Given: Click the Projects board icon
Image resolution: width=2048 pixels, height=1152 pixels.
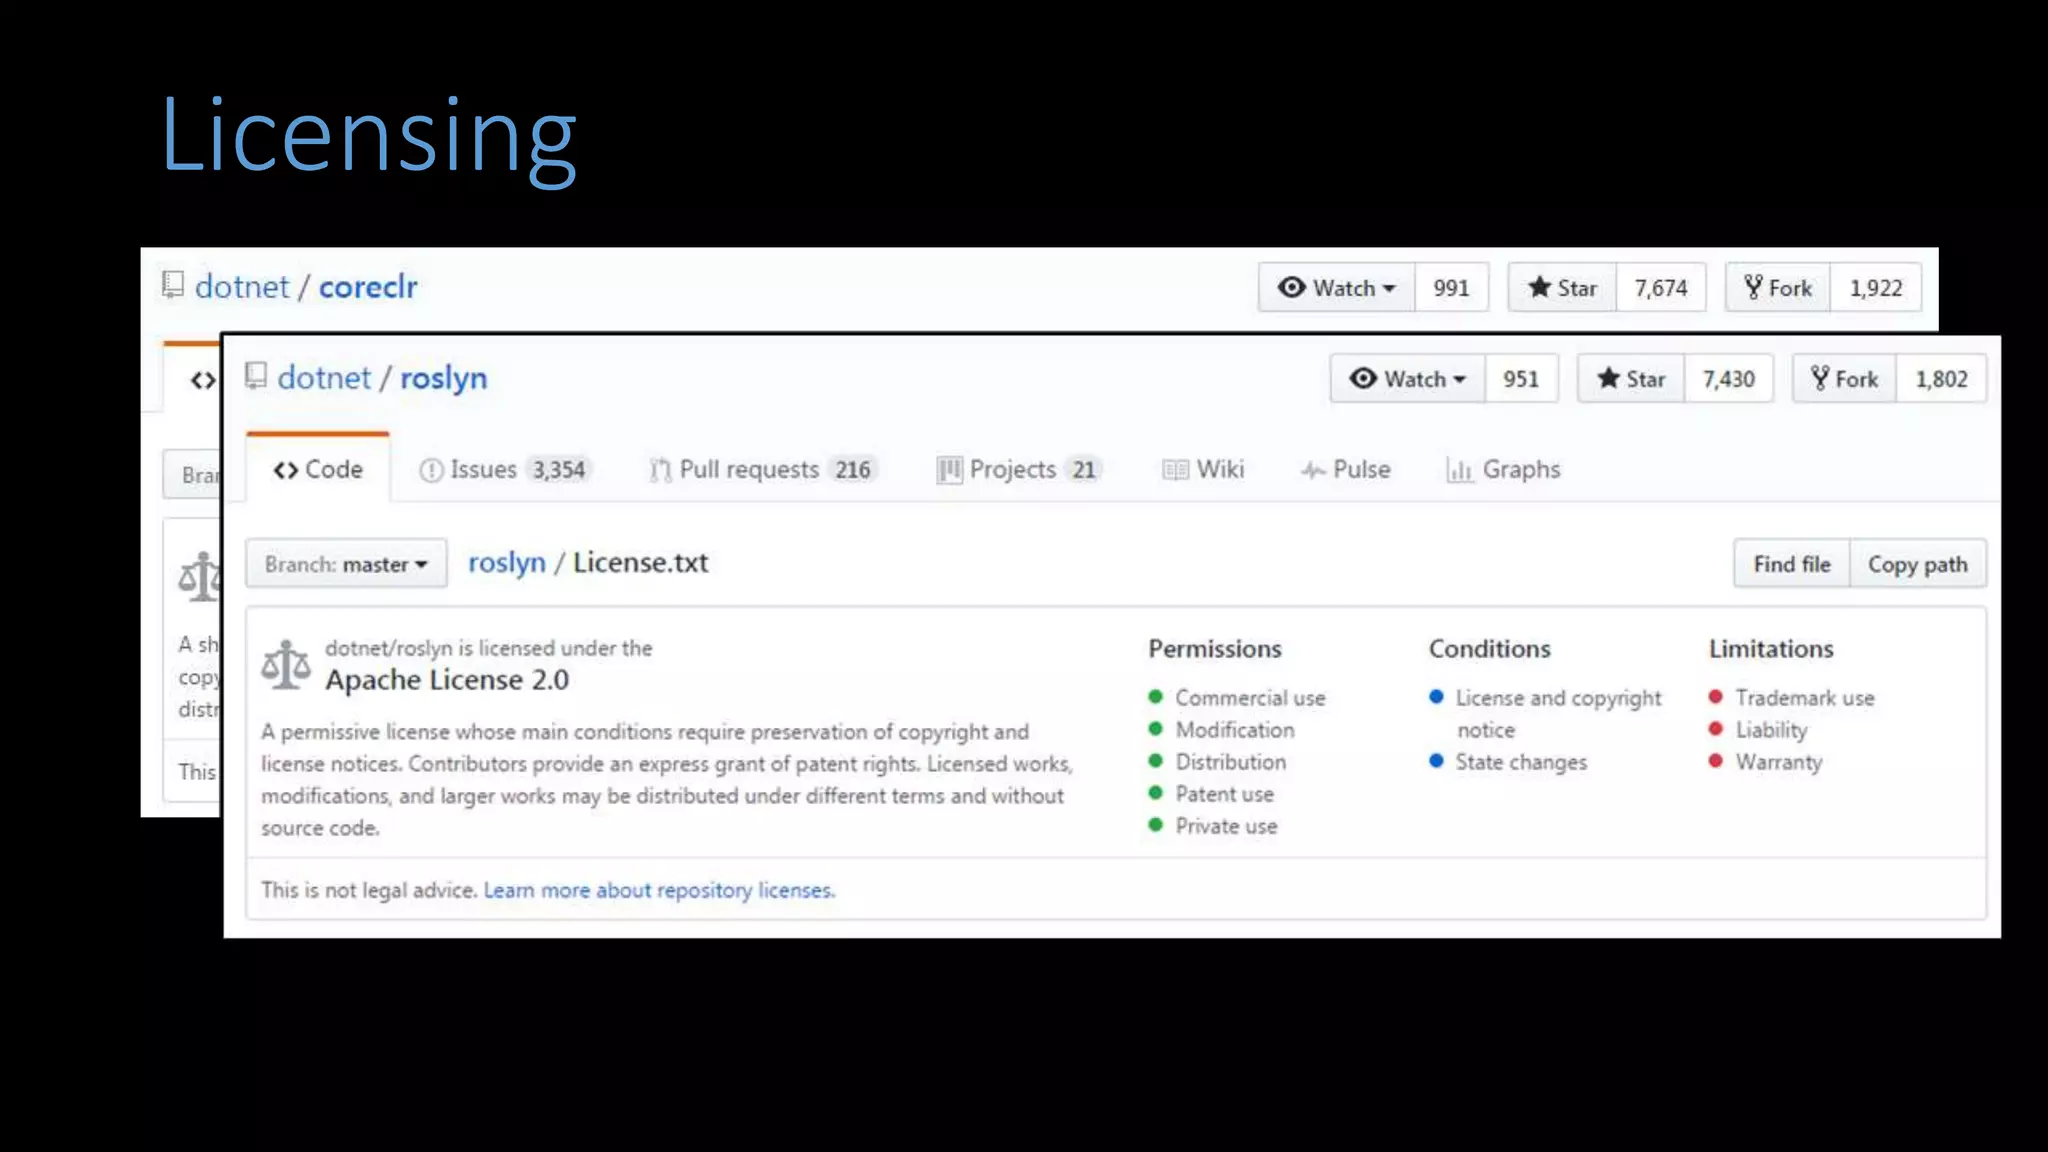Looking at the screenshot, I should point(949,470).
